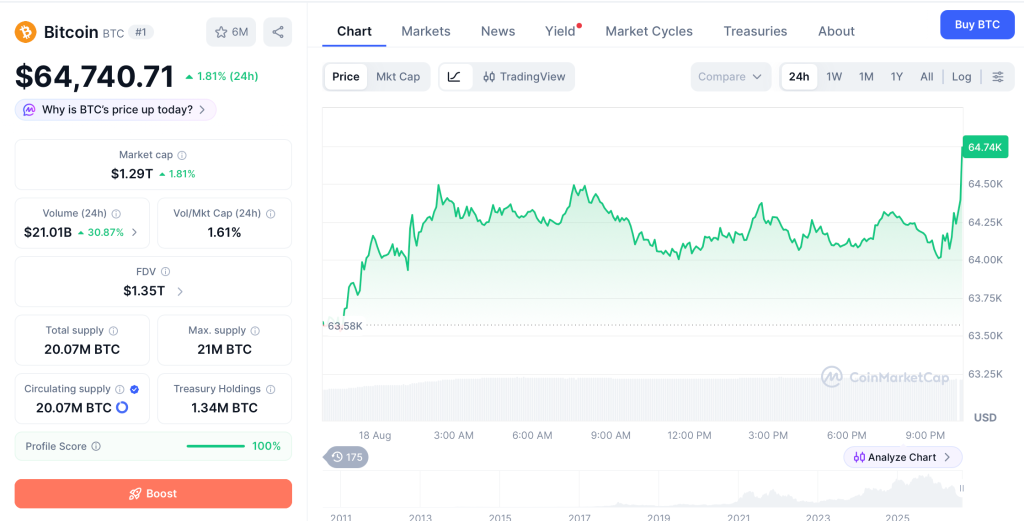Expand the FDV details chevron
This screenshot has width=1024, height=521.
(x=180, y=291)
